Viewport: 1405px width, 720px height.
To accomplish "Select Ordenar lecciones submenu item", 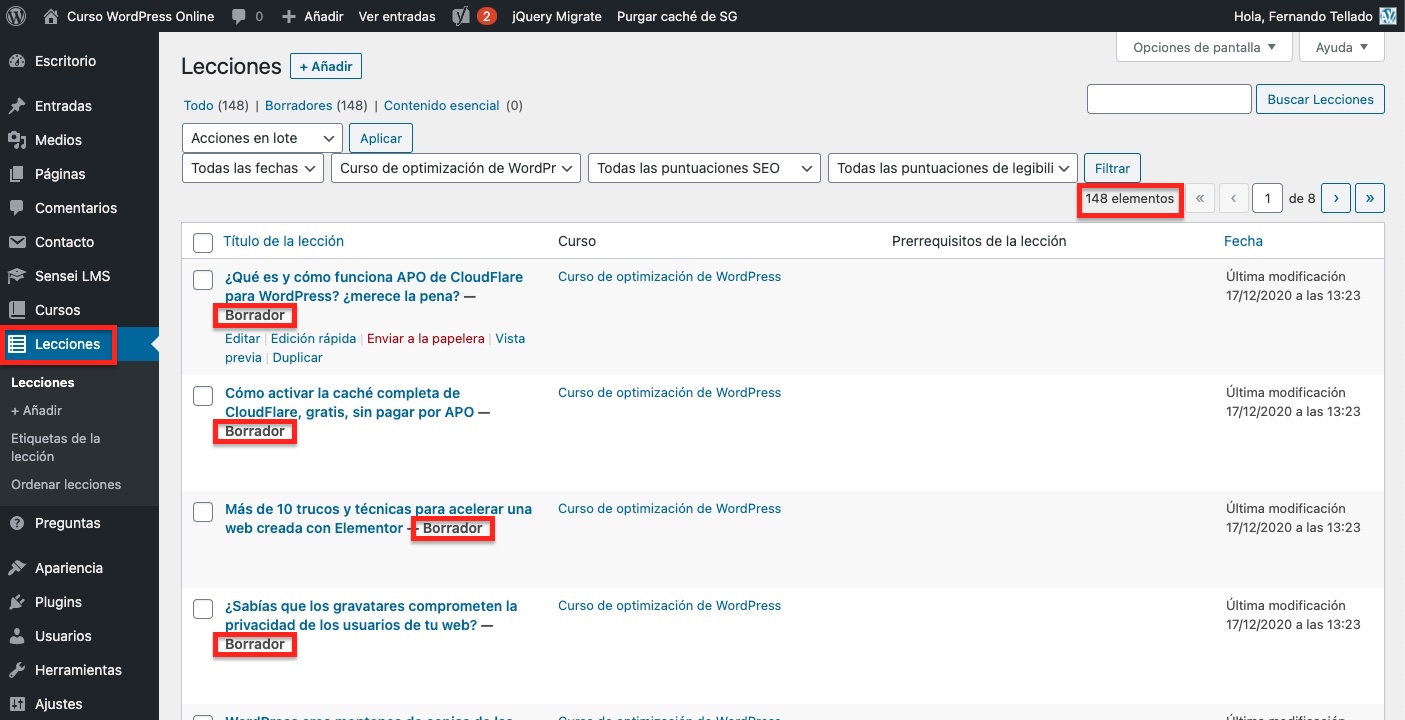I will coord(66,484).
